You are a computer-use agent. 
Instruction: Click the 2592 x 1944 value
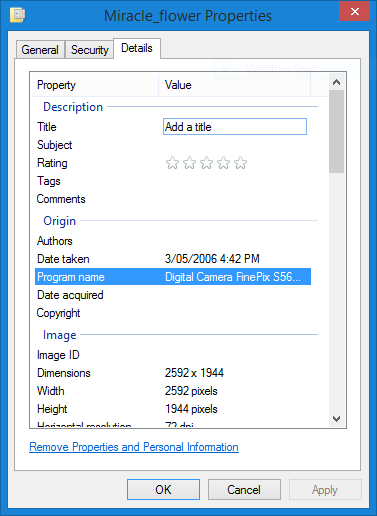[x=194, y=373]
